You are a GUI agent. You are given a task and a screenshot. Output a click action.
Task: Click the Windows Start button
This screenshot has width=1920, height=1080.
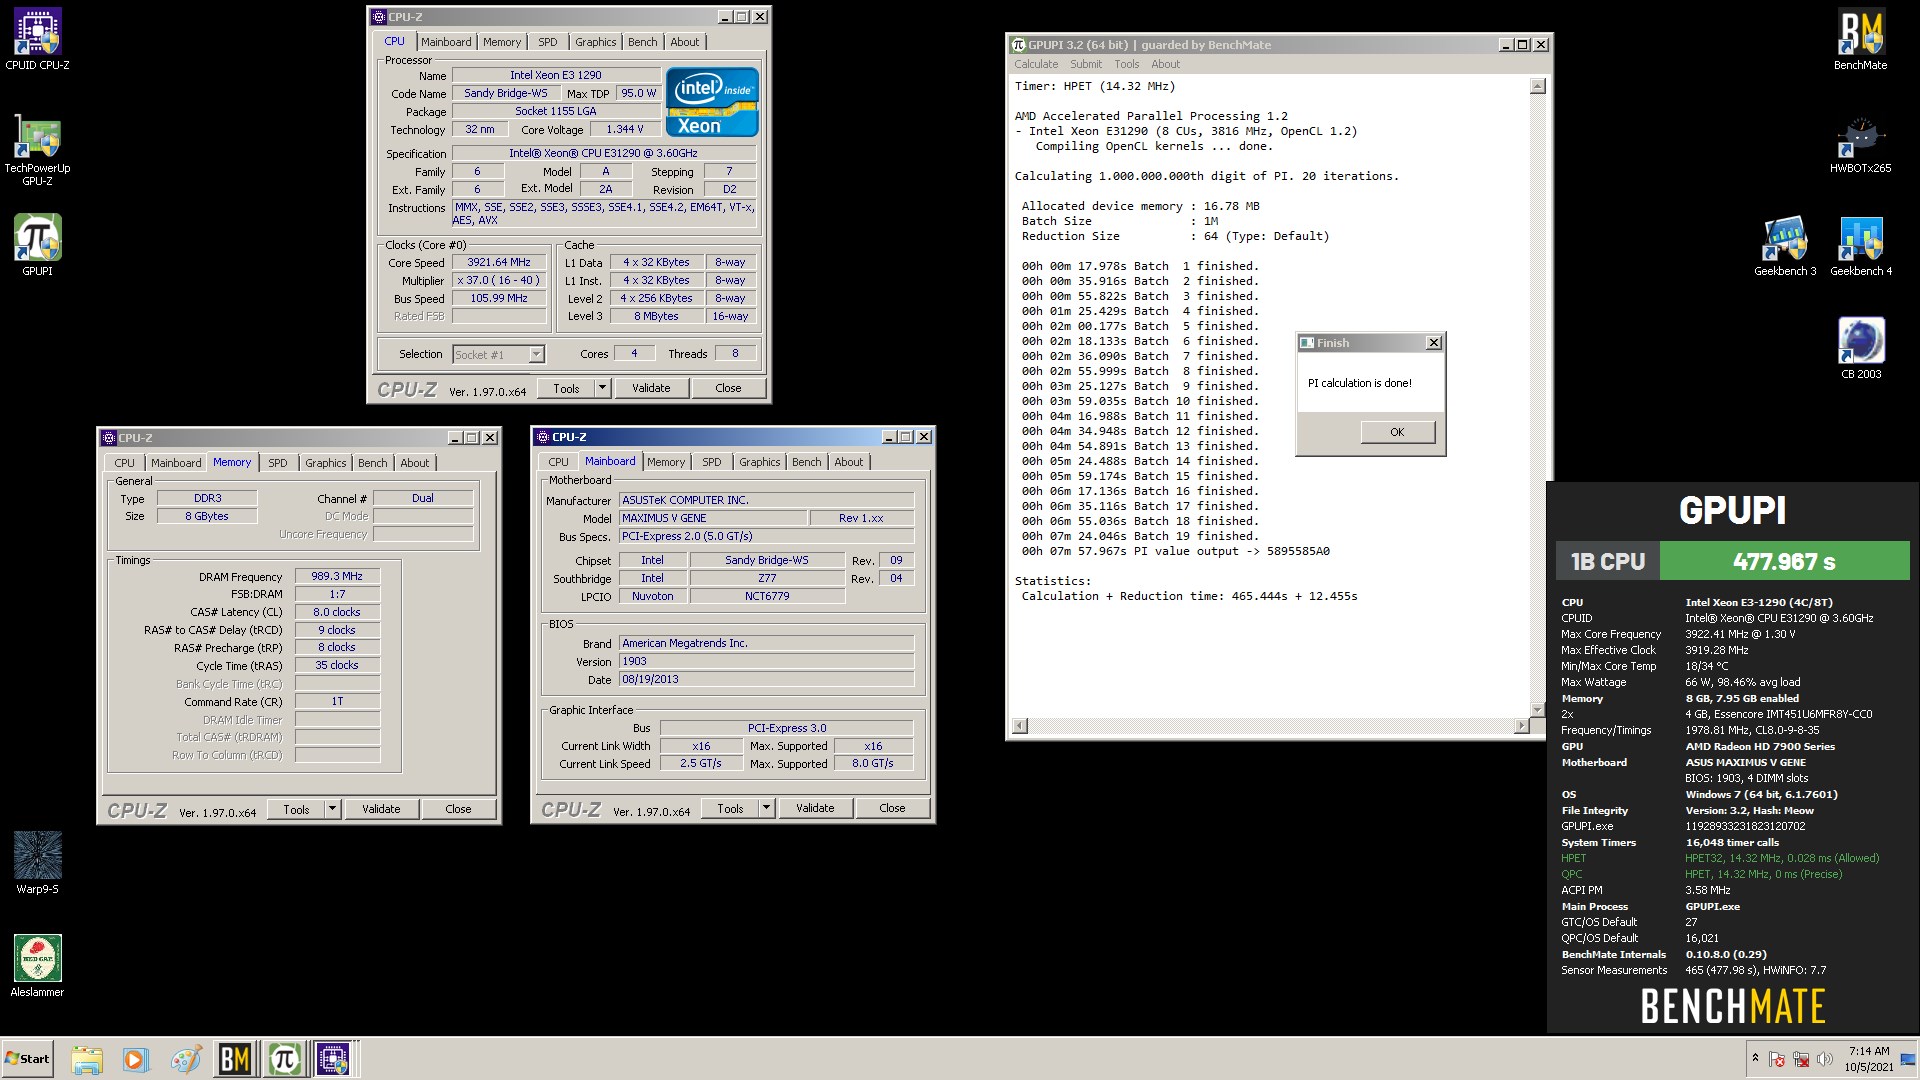click(x=27, y=1059)
